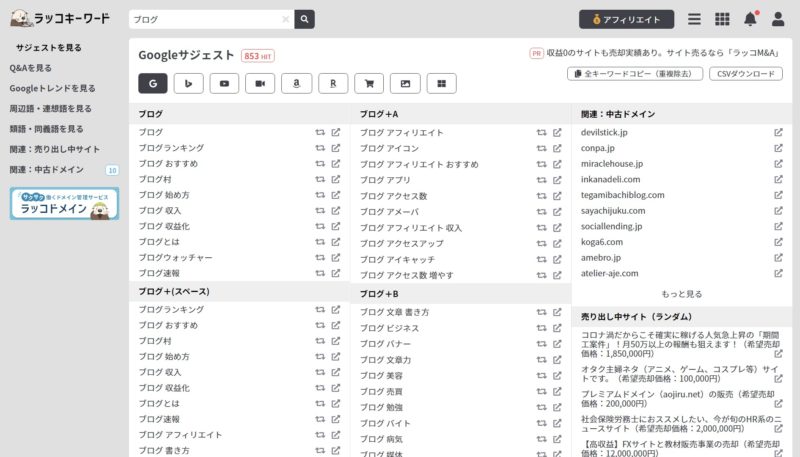The image size is (800, 457).
Task: Click the miraclehouse.jp domain
Action: (612, 164)
